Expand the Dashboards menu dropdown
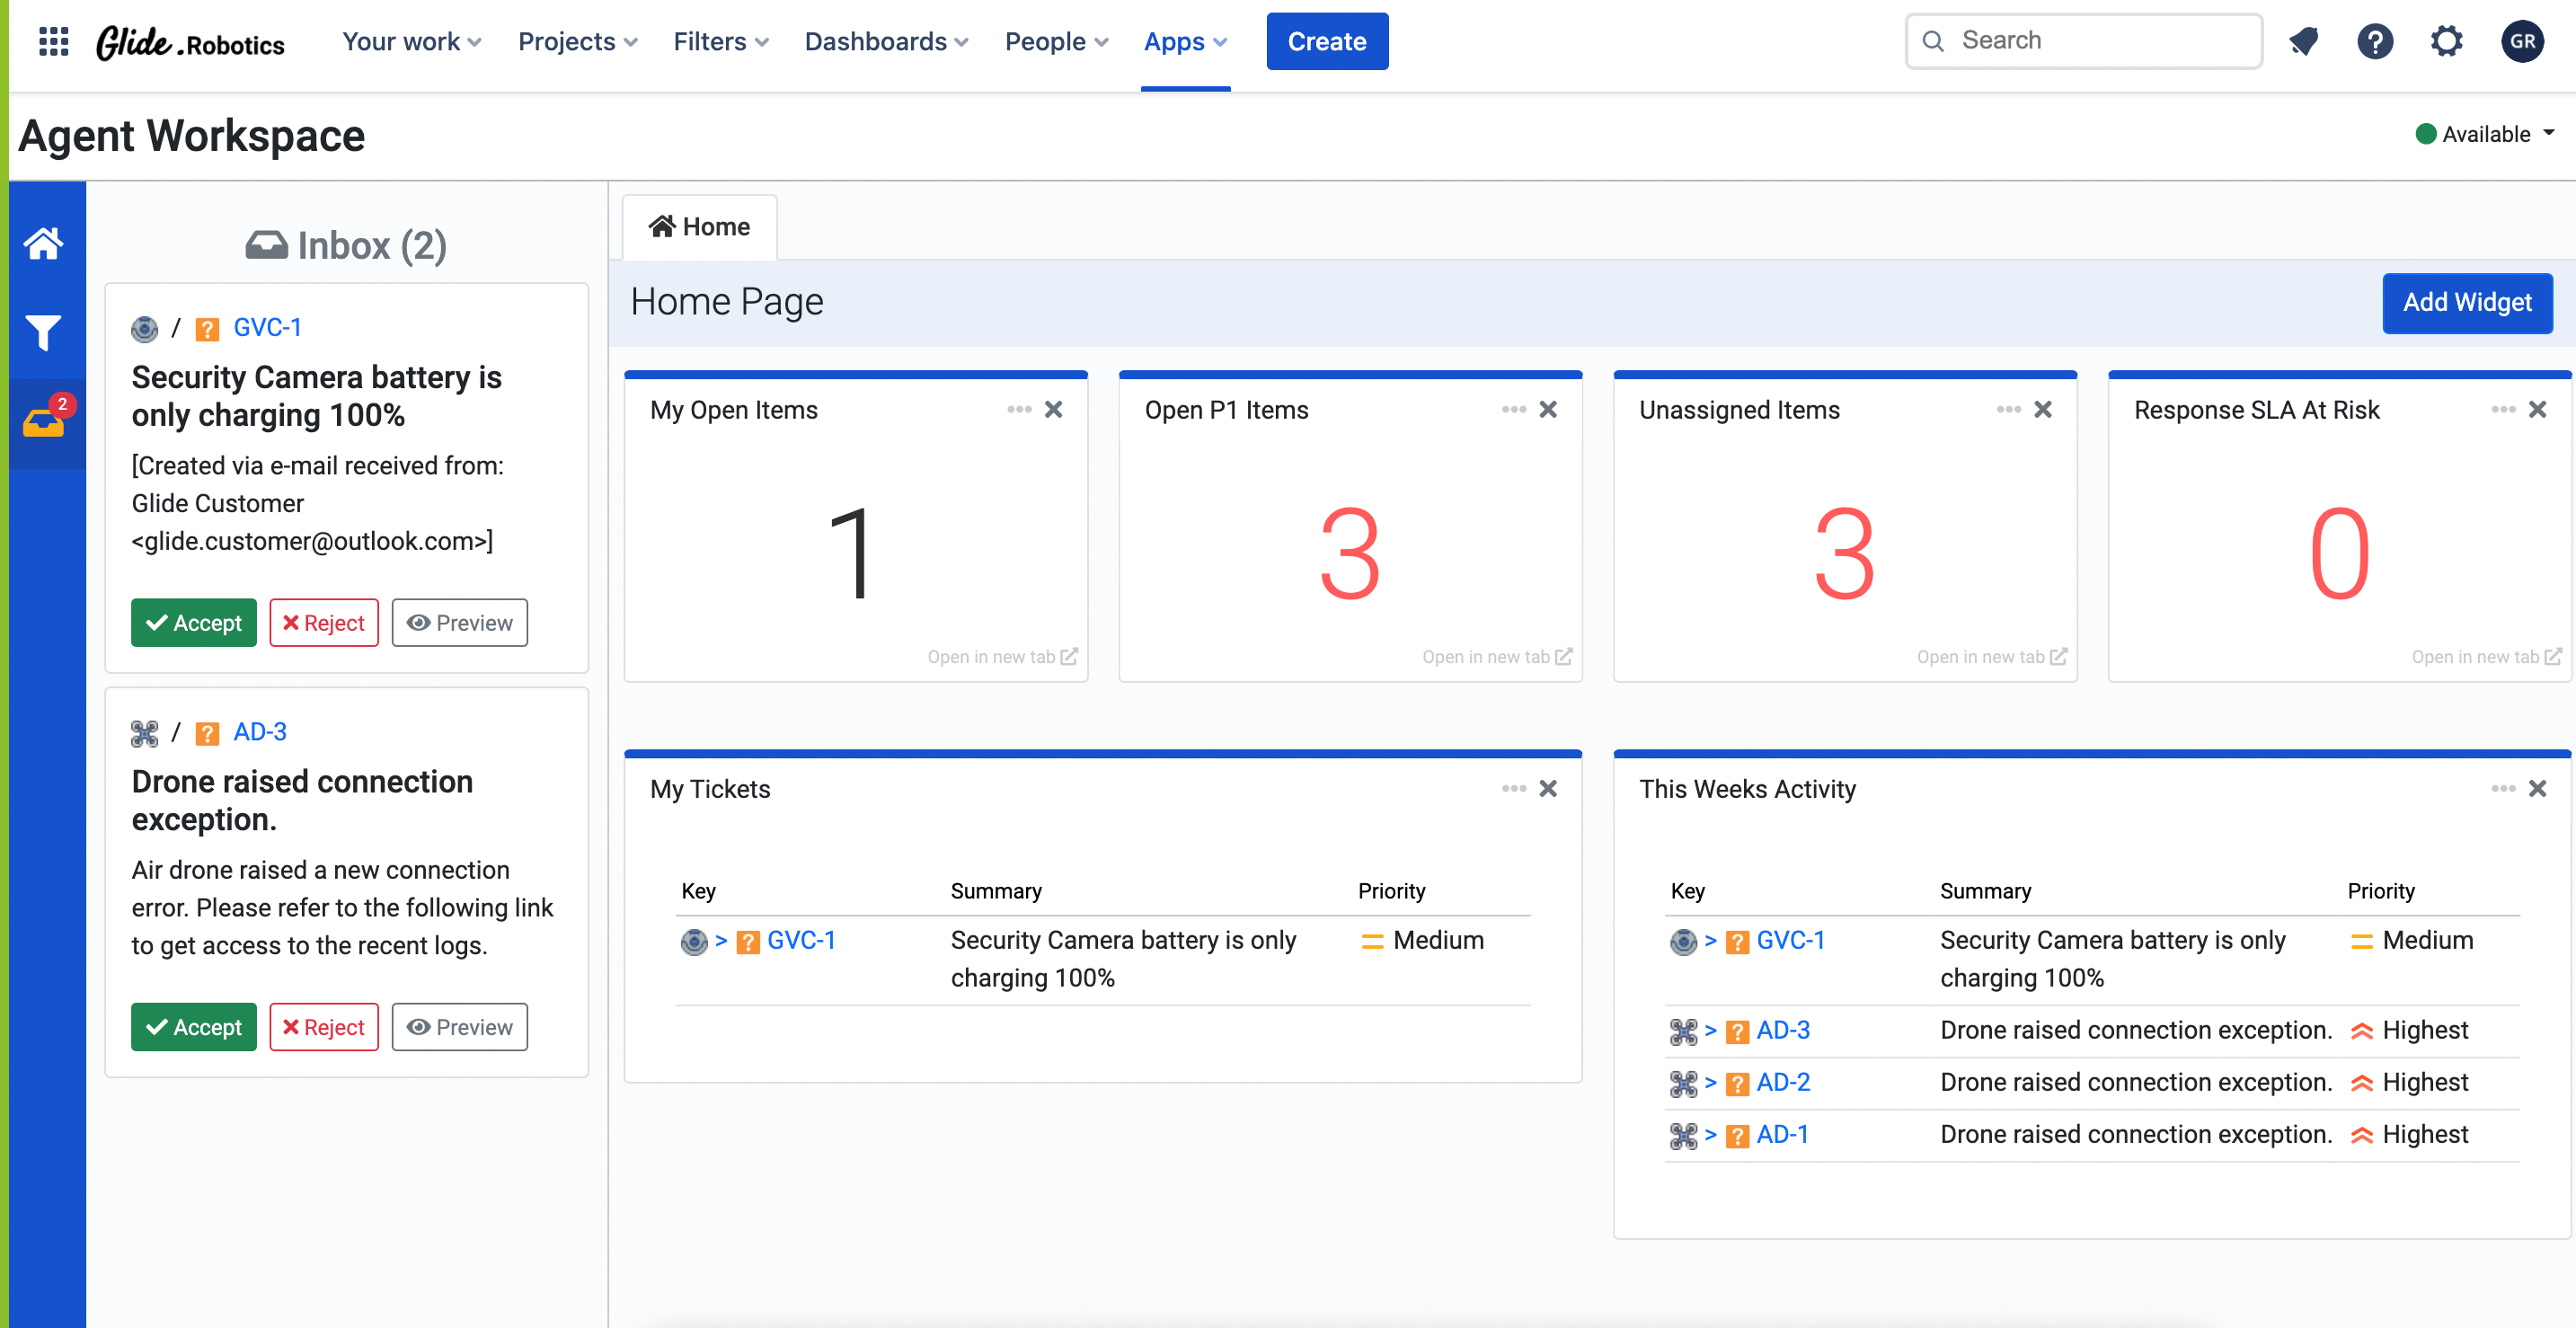Screen dimensions: 2576x1328 click(x=886, y=41)
